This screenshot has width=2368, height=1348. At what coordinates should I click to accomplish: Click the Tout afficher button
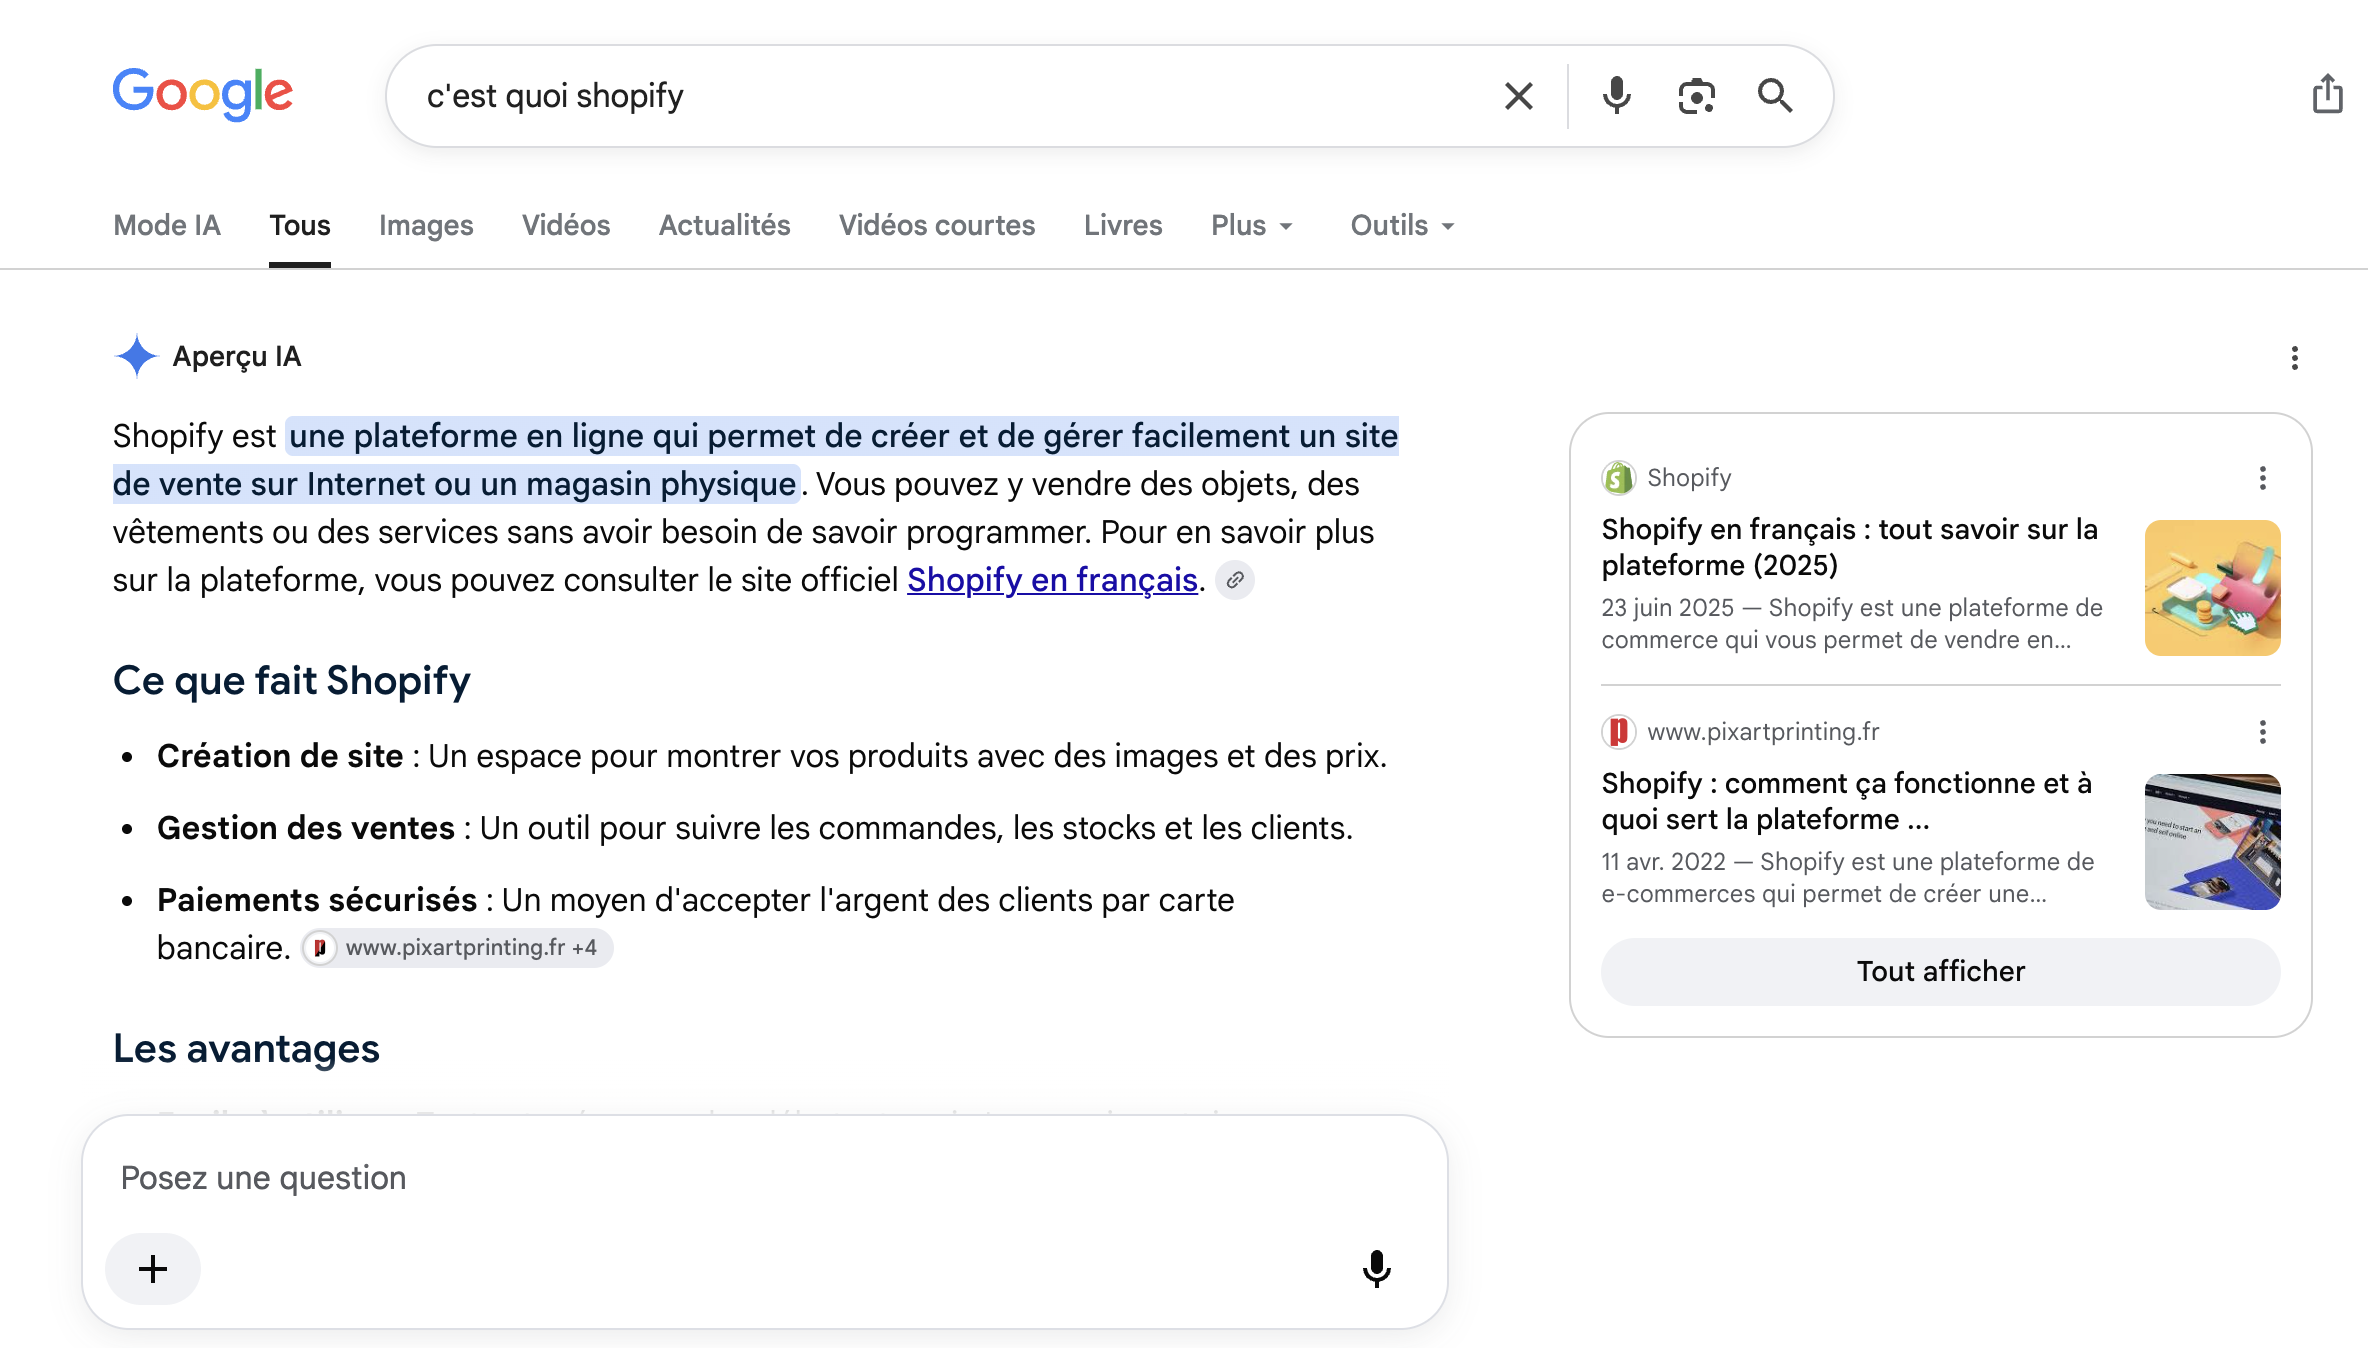[x=1940, y=972]
